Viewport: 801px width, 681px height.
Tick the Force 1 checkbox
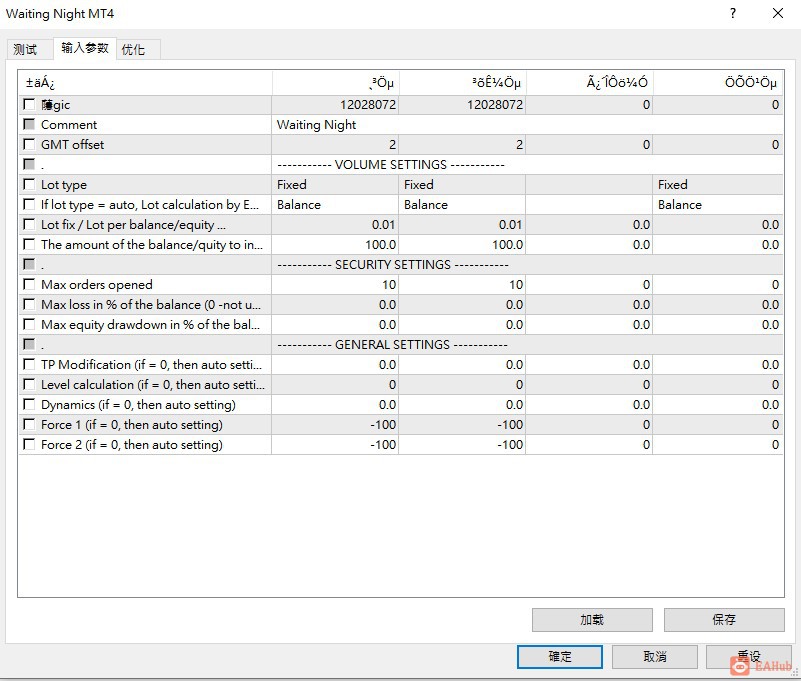29,424
